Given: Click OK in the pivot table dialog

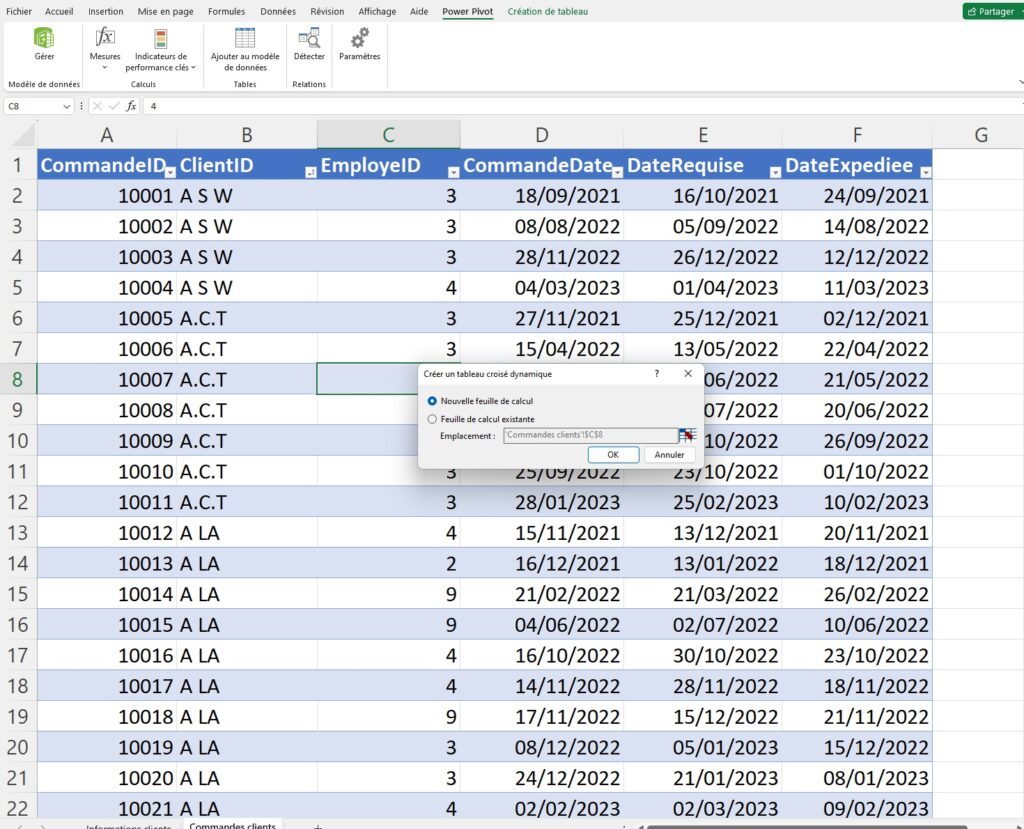Looking at the screenshot, I should point(613,455).
